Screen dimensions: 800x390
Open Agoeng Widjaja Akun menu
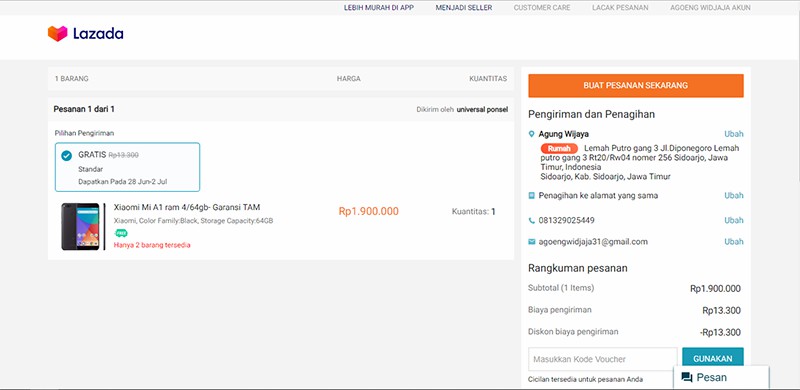[710, 8]
